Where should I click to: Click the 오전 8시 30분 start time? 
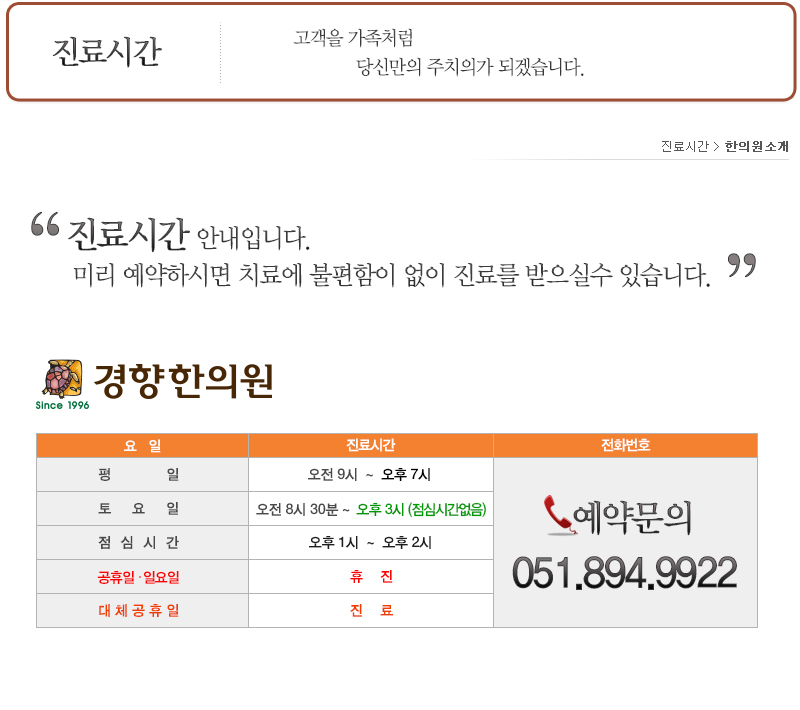[x=297, y=509]
